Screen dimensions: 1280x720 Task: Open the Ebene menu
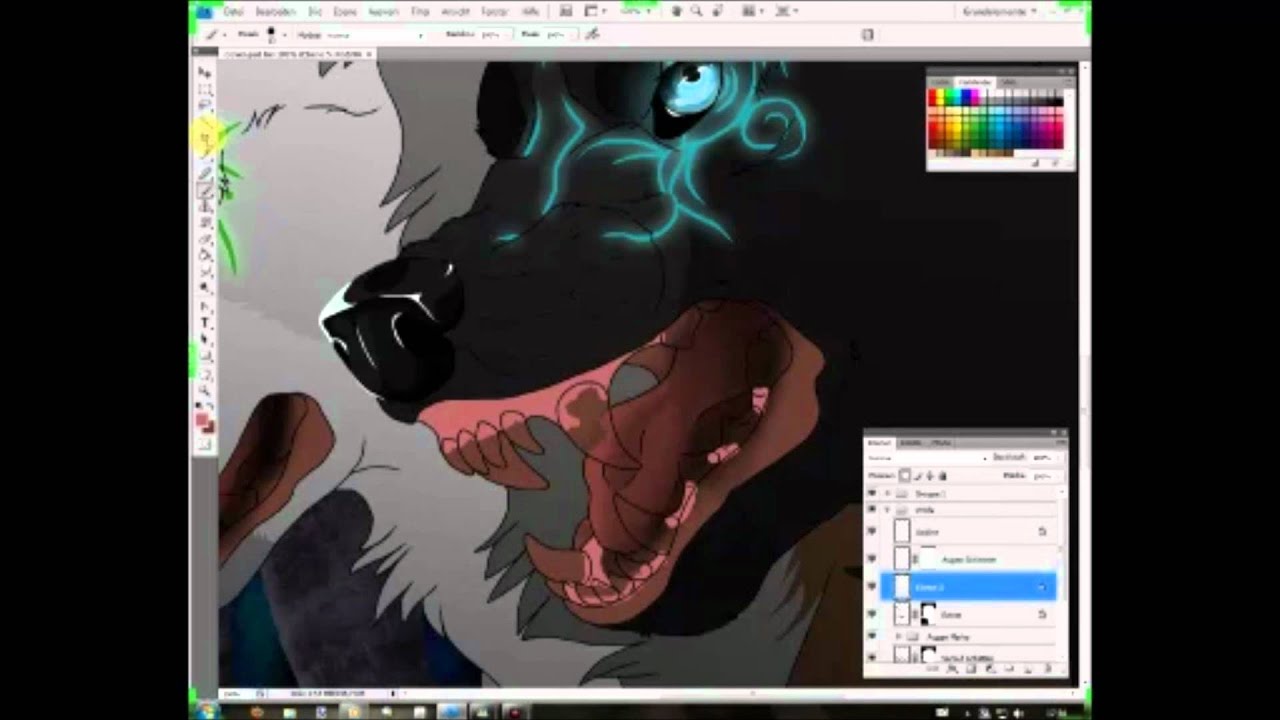pyautogui.click(x=345, y=11)
